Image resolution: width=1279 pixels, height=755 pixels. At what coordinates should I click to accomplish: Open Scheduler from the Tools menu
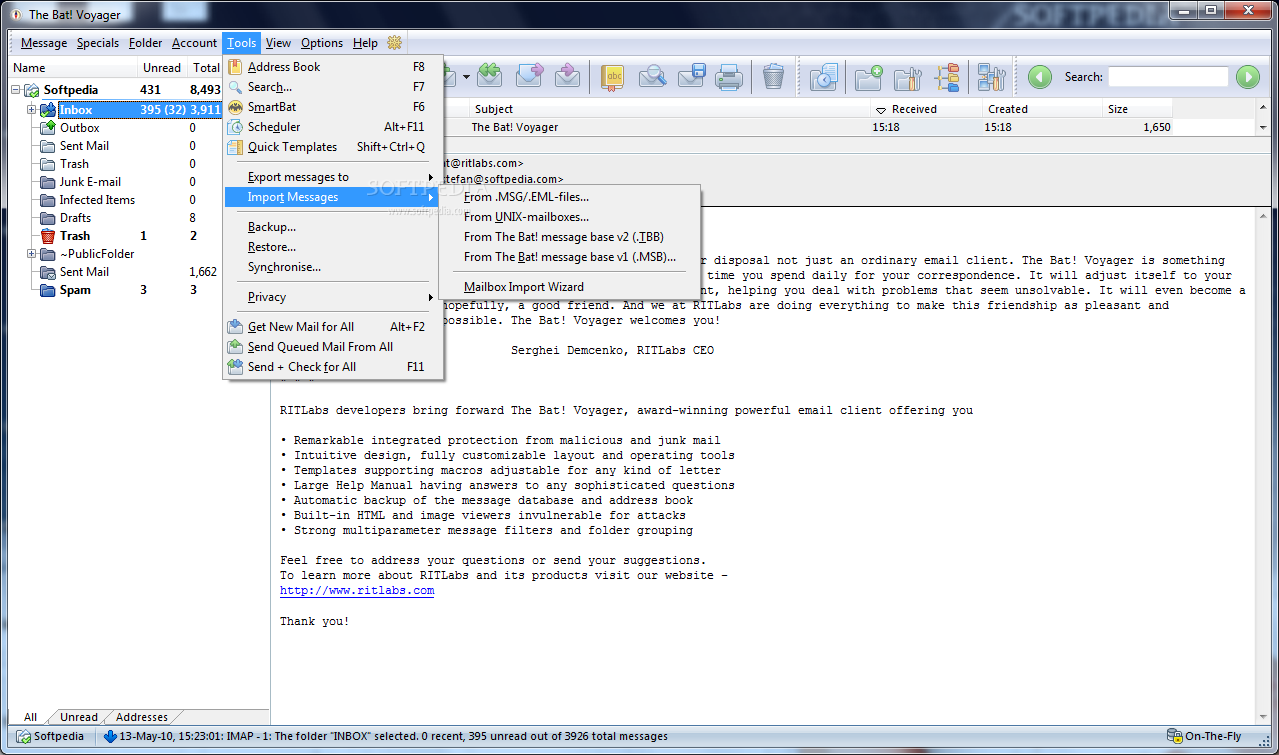pos(333,127)
